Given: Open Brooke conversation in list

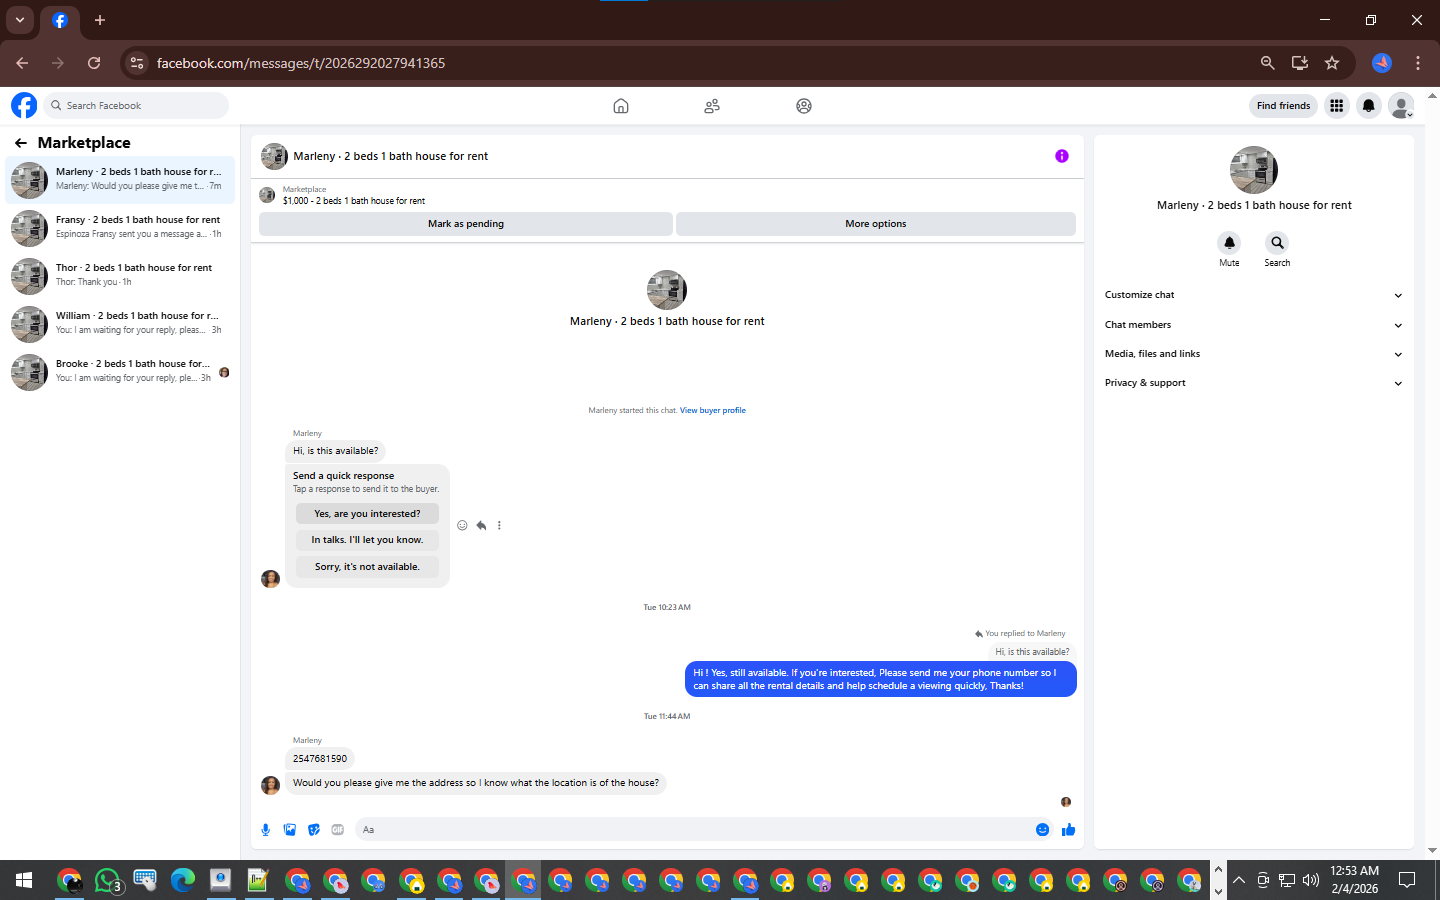Looking at the screenshot, I should tap(120, 372).
